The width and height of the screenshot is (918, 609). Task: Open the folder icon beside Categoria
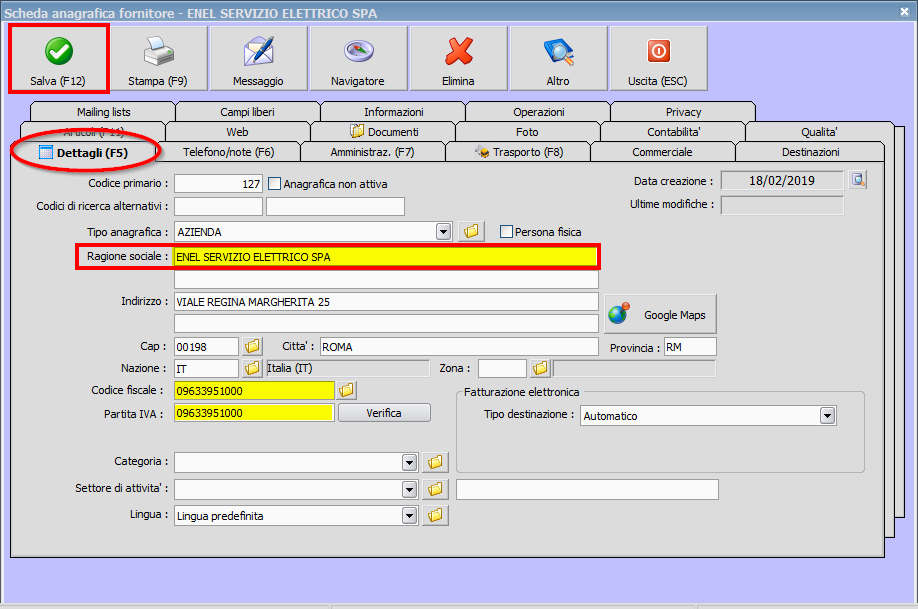coord(435,462)
